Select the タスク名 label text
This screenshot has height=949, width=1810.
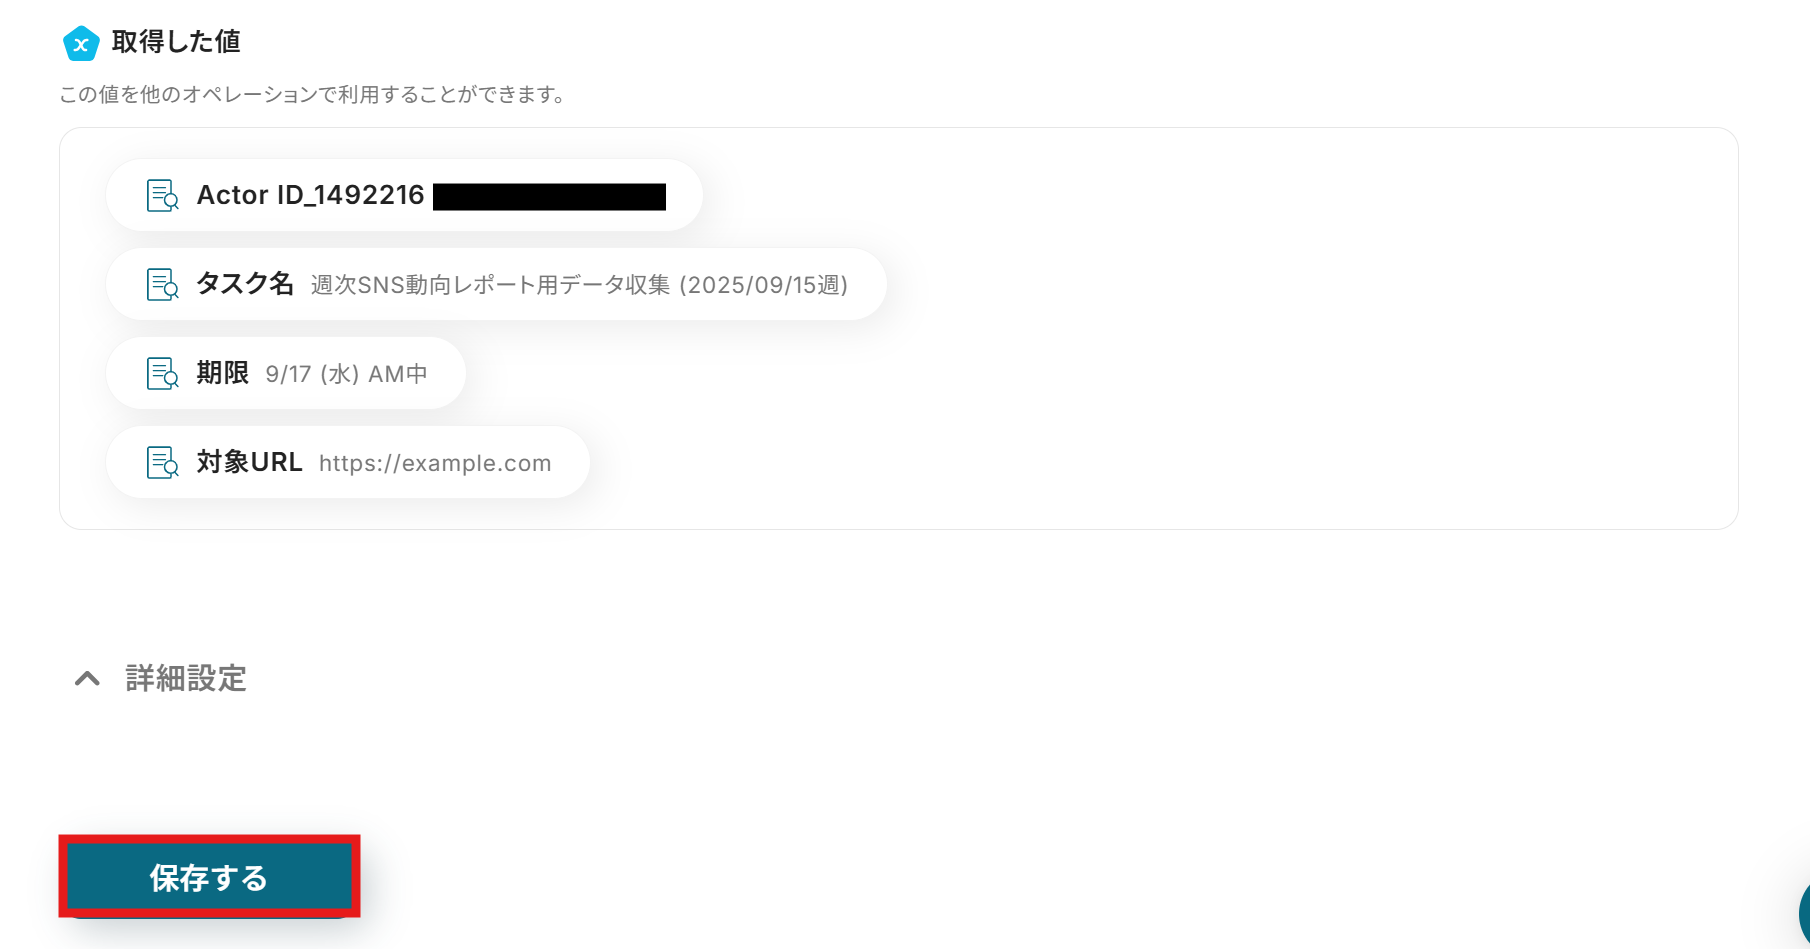point(245,284)
